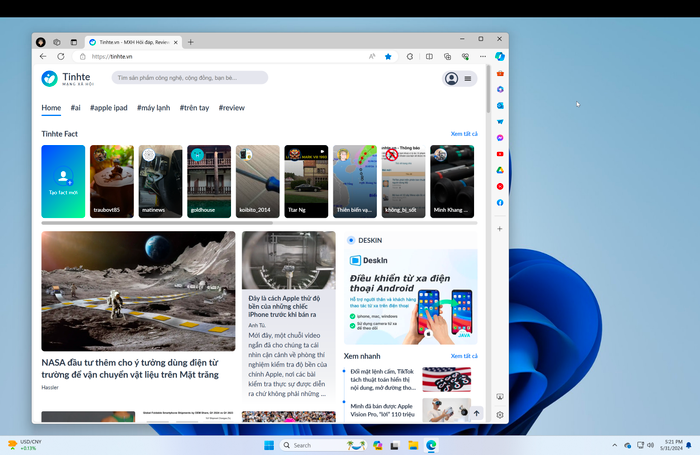Open File Explorer from the taskbar

pyautogui.click(x=413, y=445)
